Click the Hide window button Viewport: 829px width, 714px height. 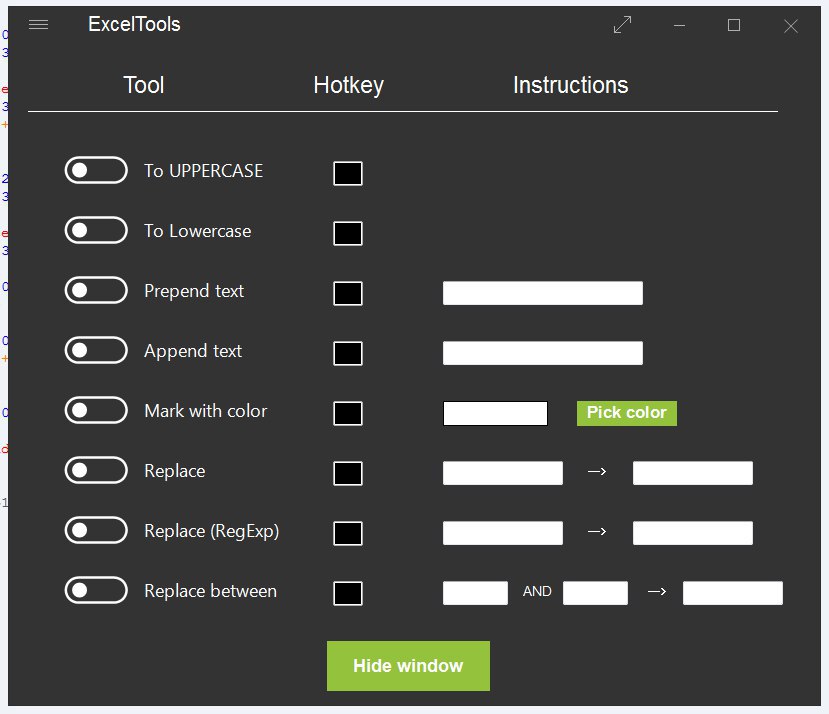coord(408,666)
